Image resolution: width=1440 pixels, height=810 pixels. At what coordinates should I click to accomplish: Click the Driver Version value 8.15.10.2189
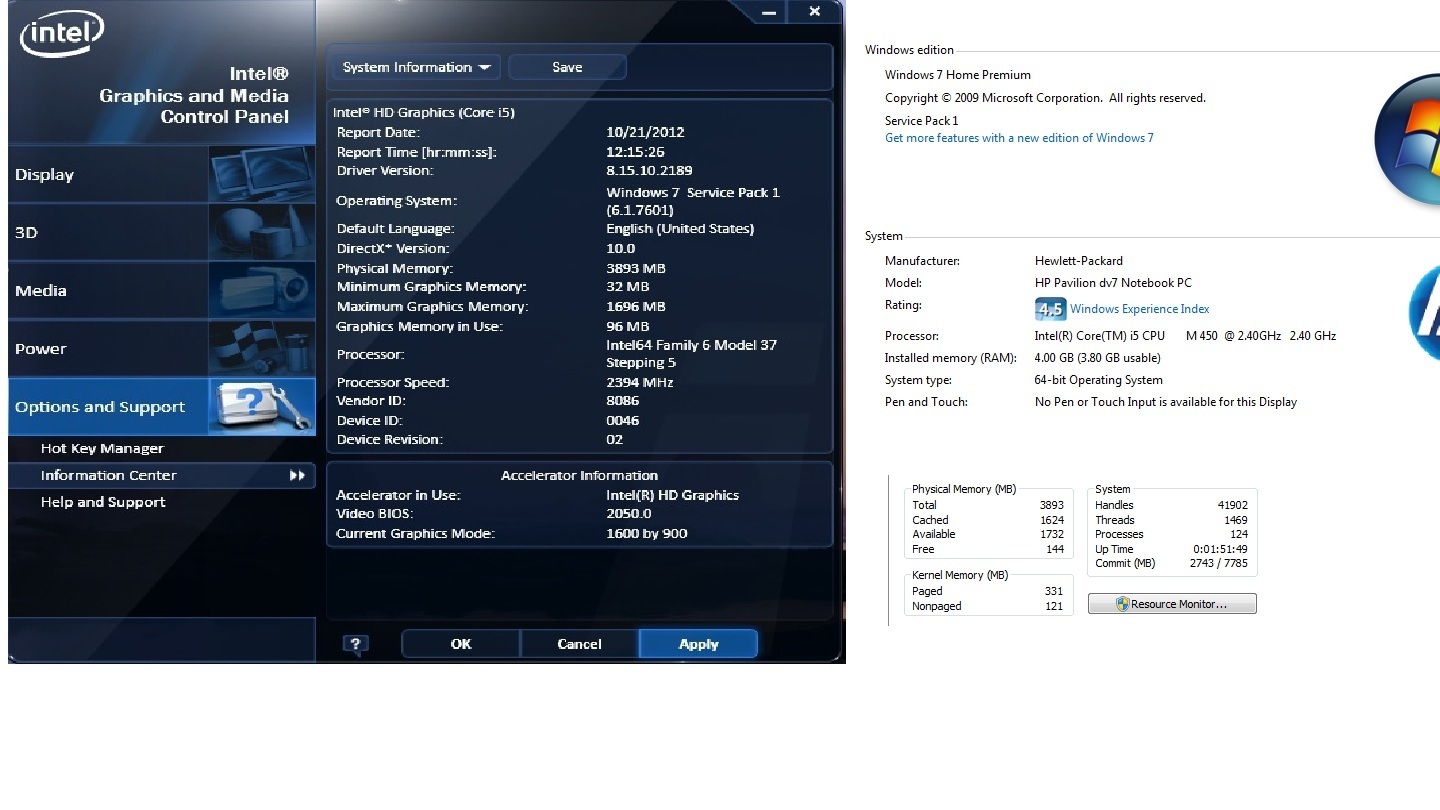click(649, 170)
